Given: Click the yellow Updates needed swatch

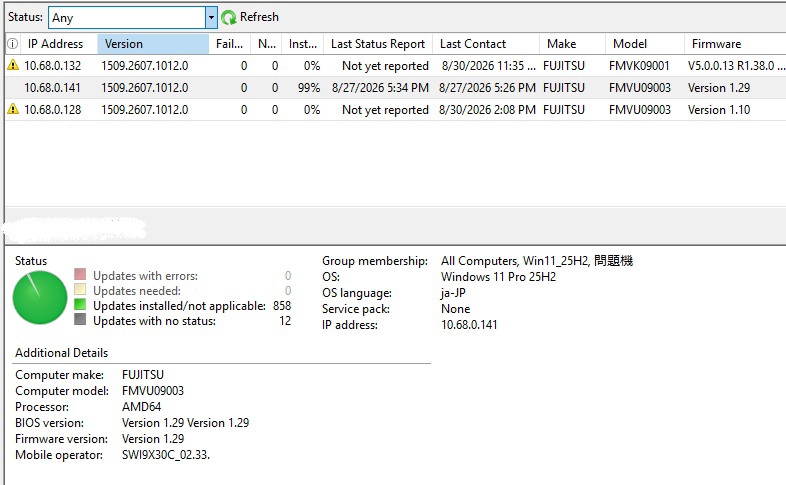Looking at the screenshot, I should (x=80, y=289).
